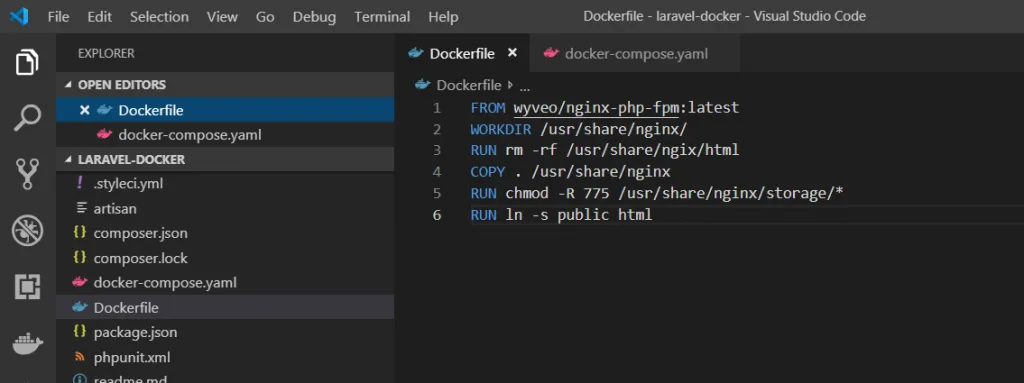The width and height of the screenshot is (1024, 383).
Task: Select the Dockerfile editor tab
Action: pos(463,53)
